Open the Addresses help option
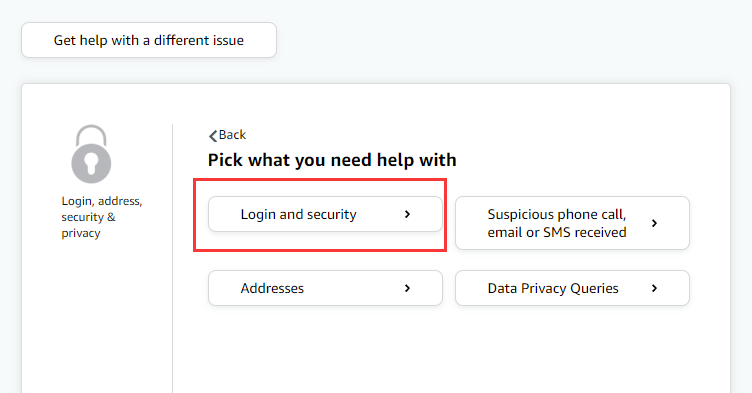This screenshot has width=752, height=393. point(325,288)
